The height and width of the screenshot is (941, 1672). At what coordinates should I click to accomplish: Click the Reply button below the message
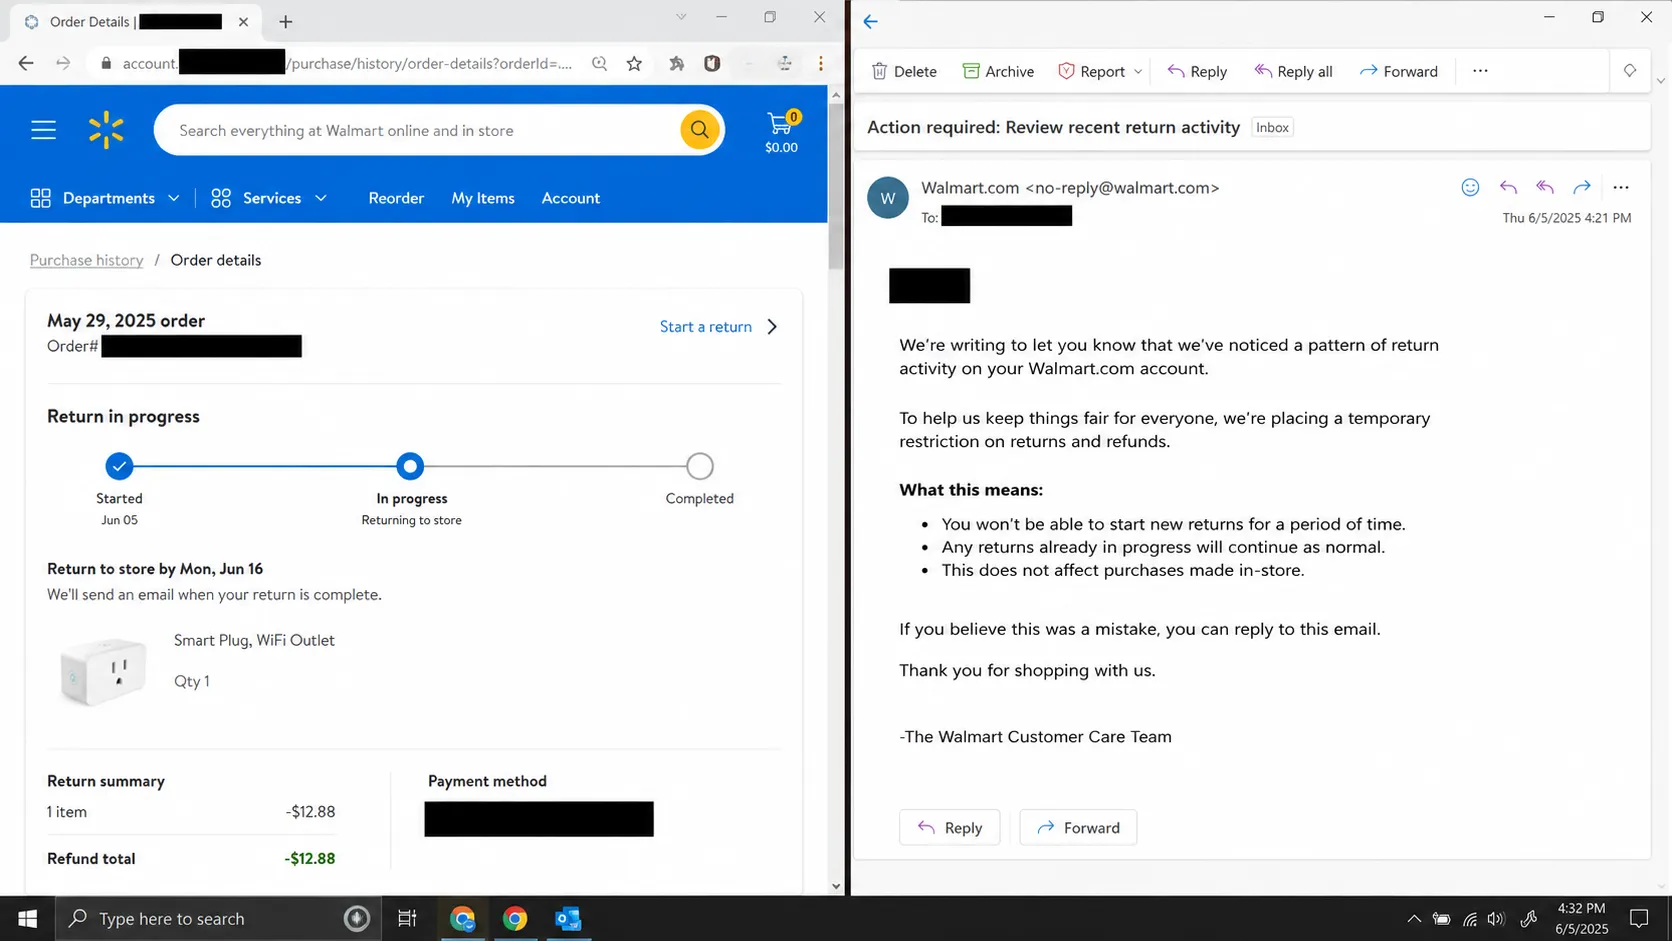(950, 828)
